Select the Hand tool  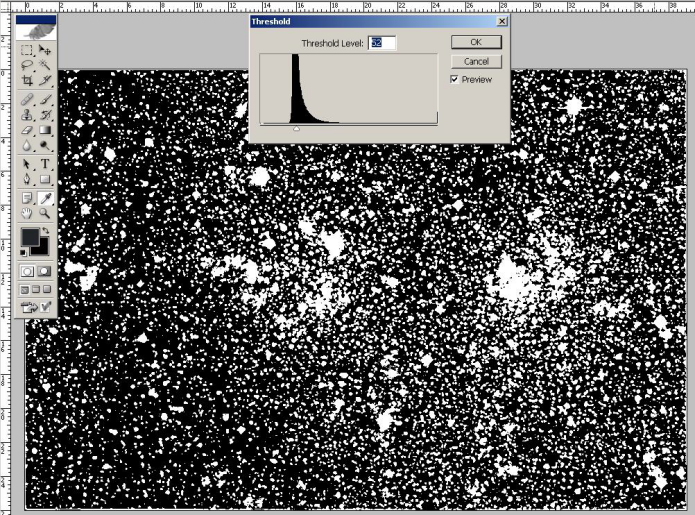[27, 214]
